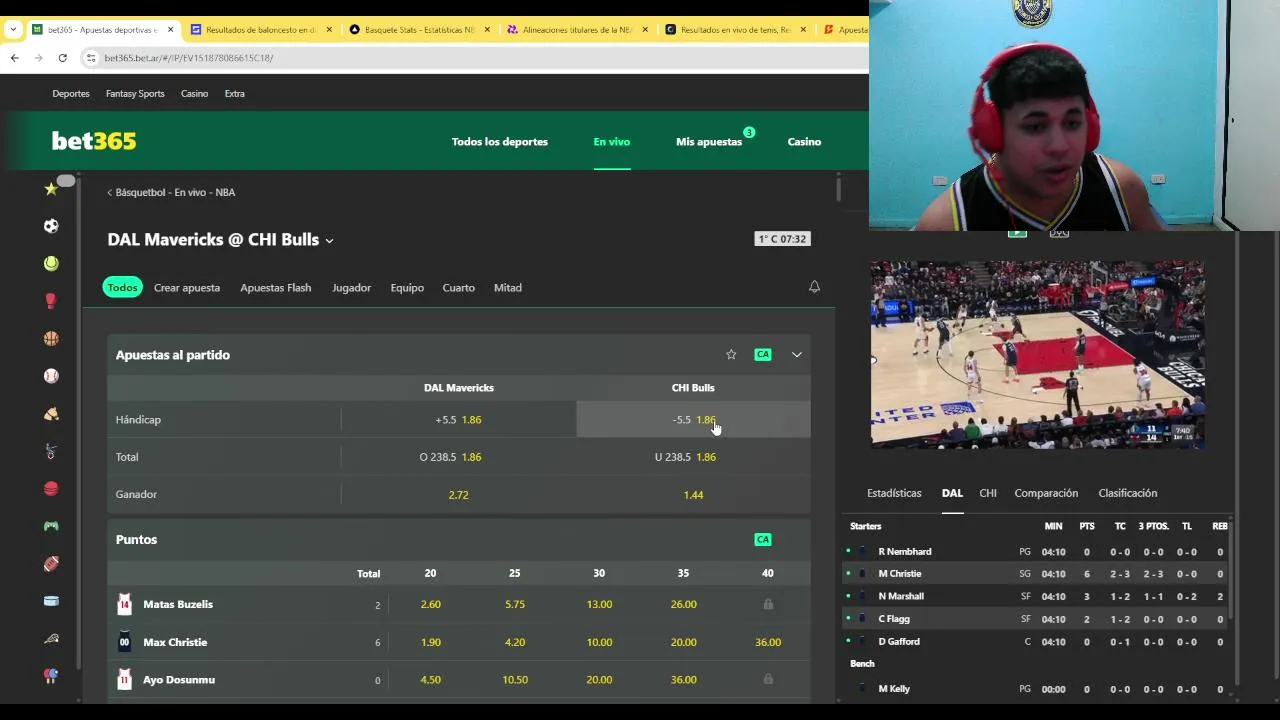Open the Mitad tab
The image size is (1280, 720).
tap(508, 288)
